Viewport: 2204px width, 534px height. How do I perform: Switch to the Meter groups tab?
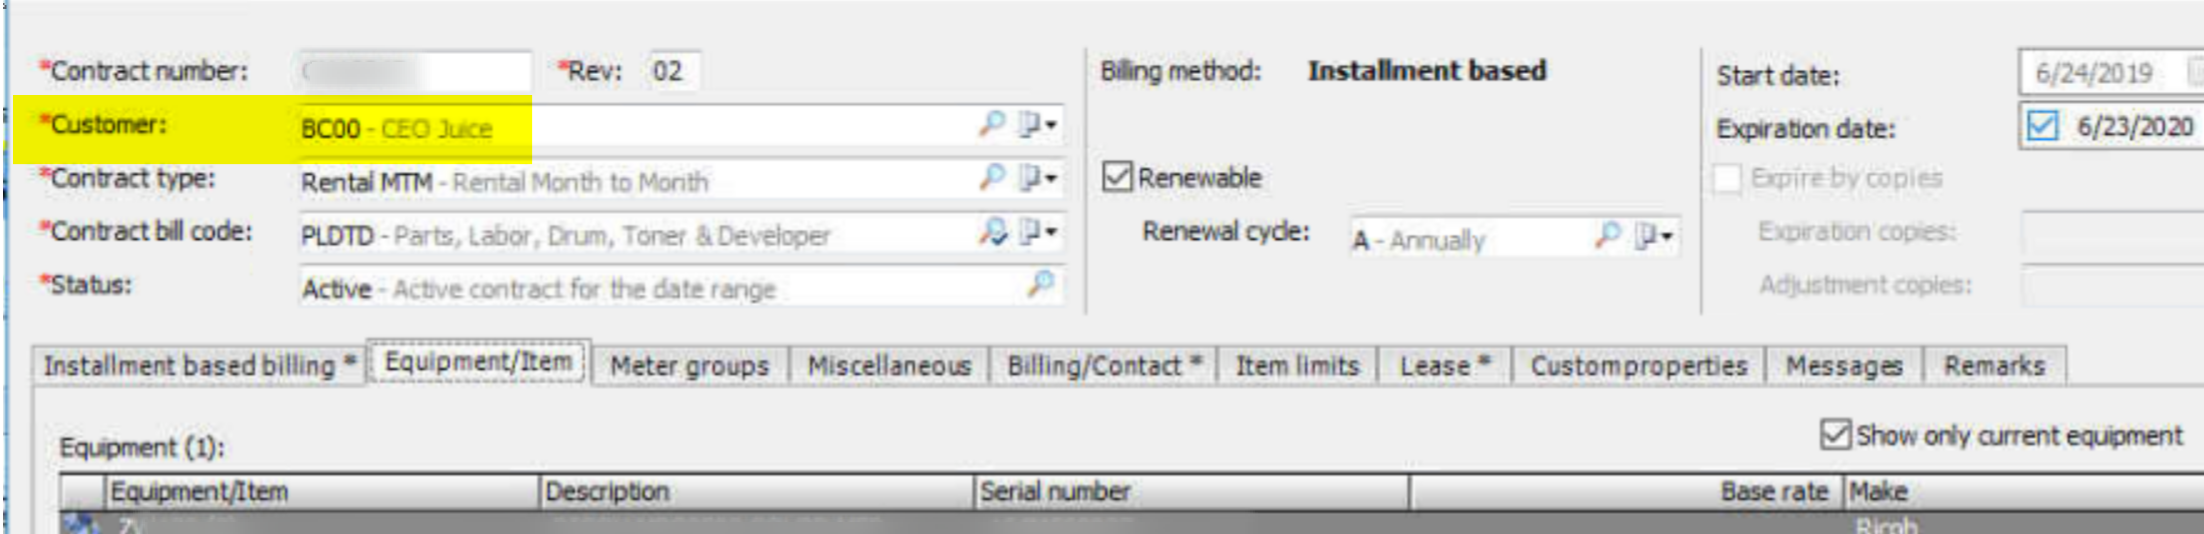click(690, 366)
